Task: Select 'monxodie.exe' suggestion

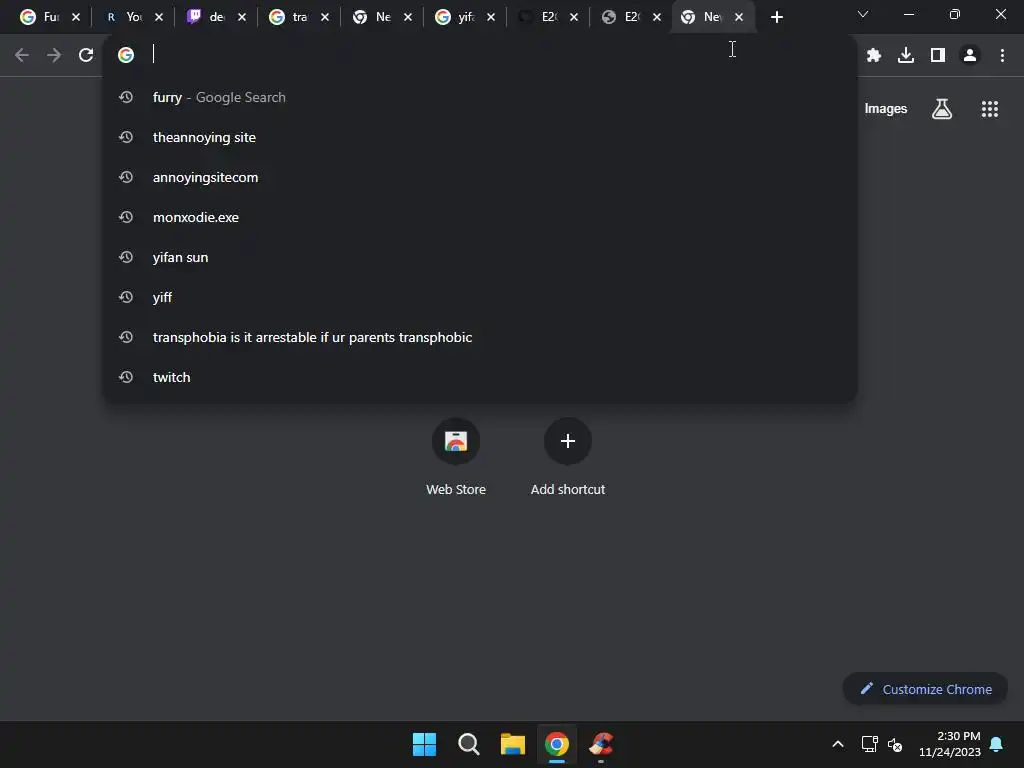Action: 480,217
